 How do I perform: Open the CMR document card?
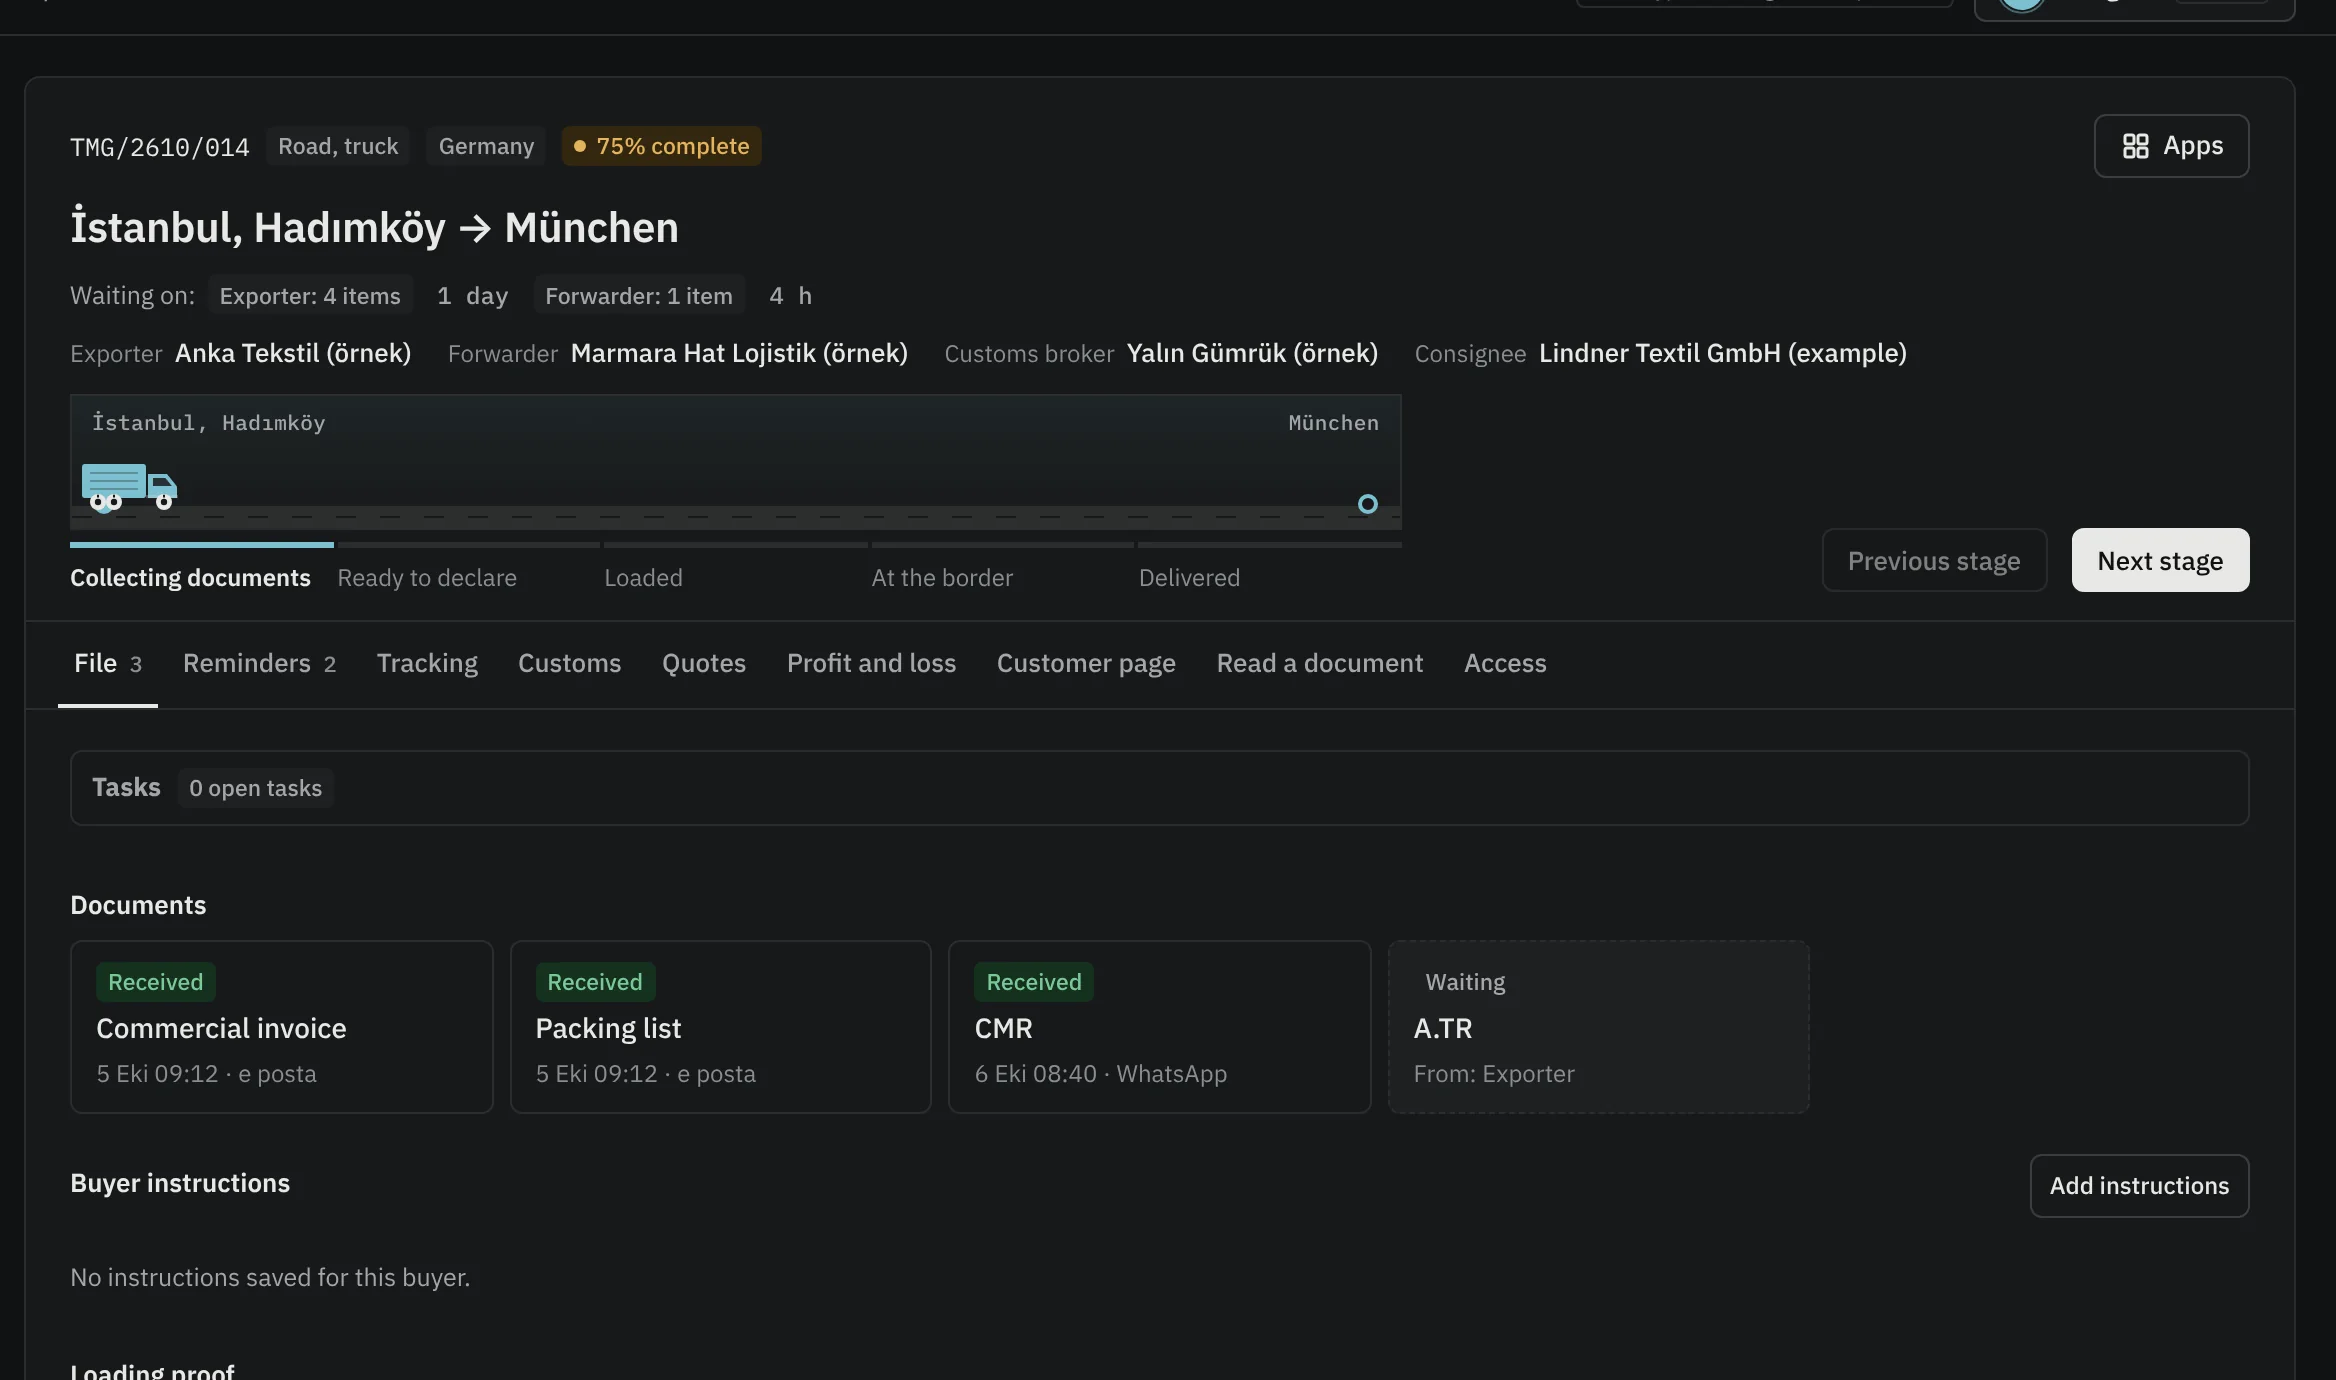point(1159,1027)
